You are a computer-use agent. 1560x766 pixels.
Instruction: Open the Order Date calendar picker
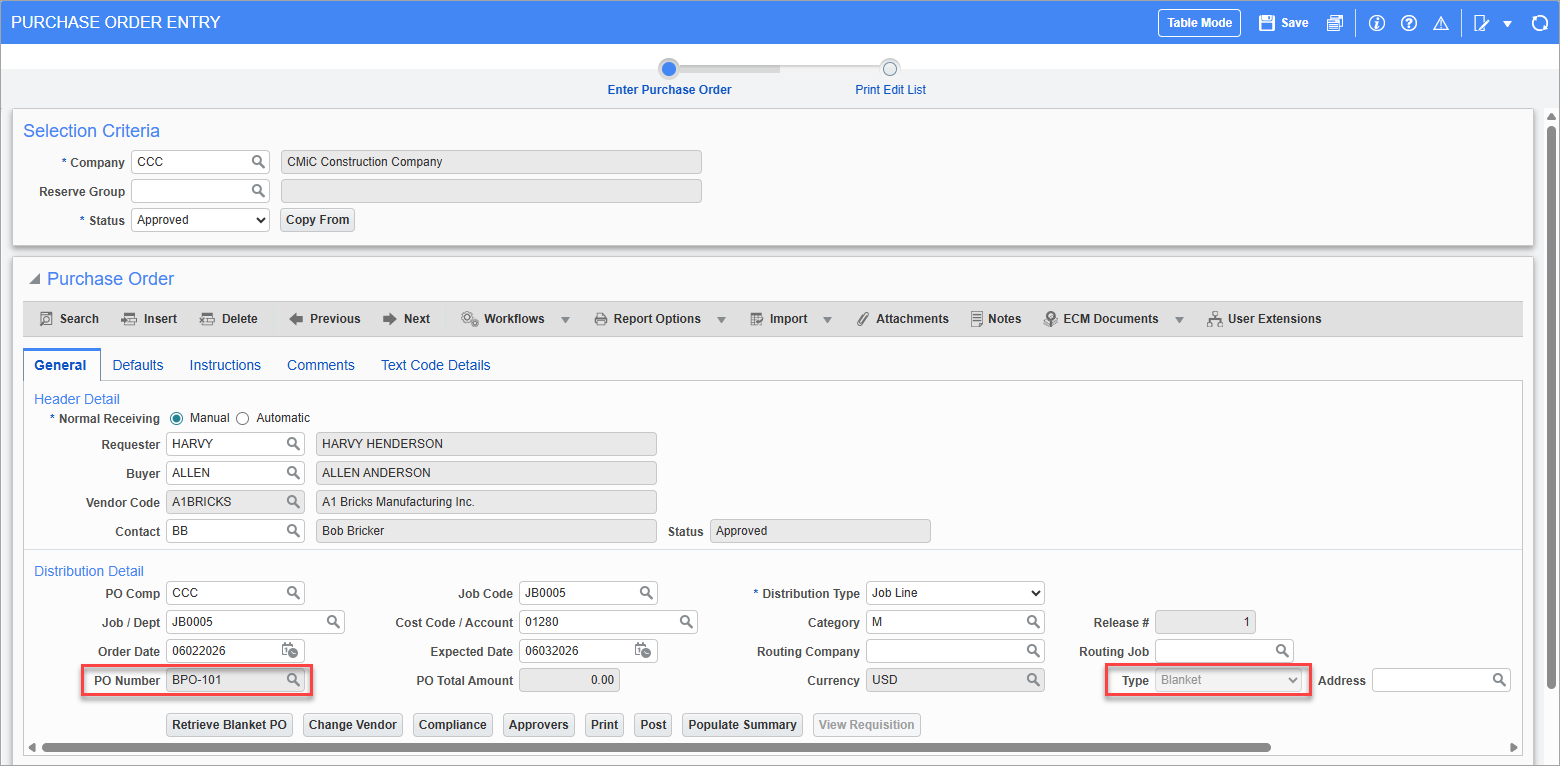[291, 651]
